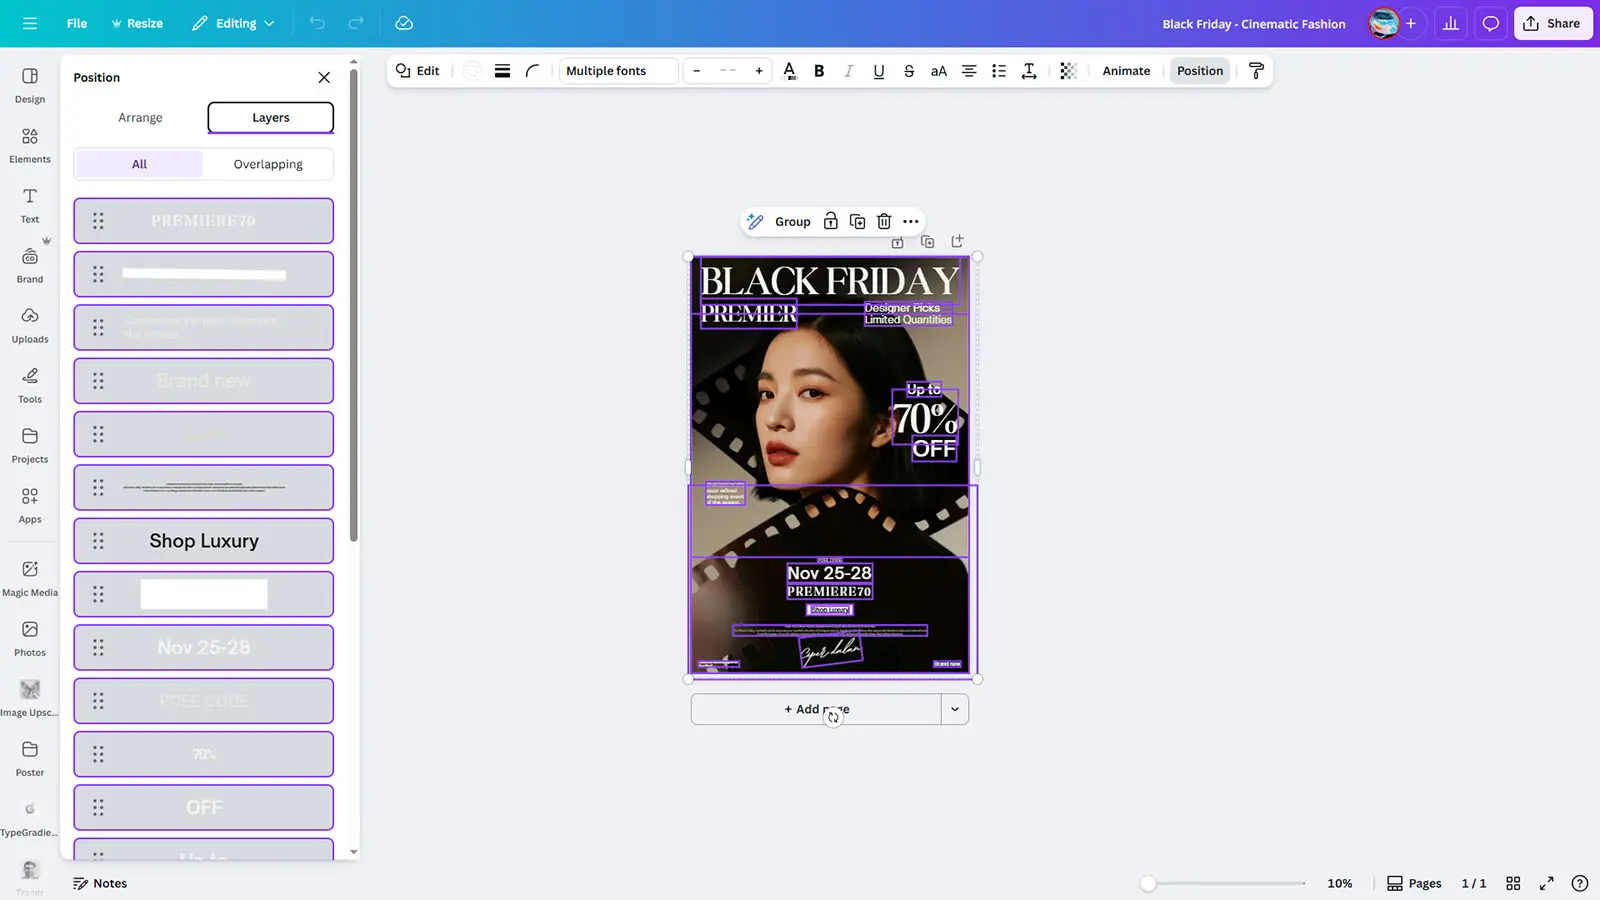
Task: Click the Bold formatting icon
Action: (x=819, y=71)
